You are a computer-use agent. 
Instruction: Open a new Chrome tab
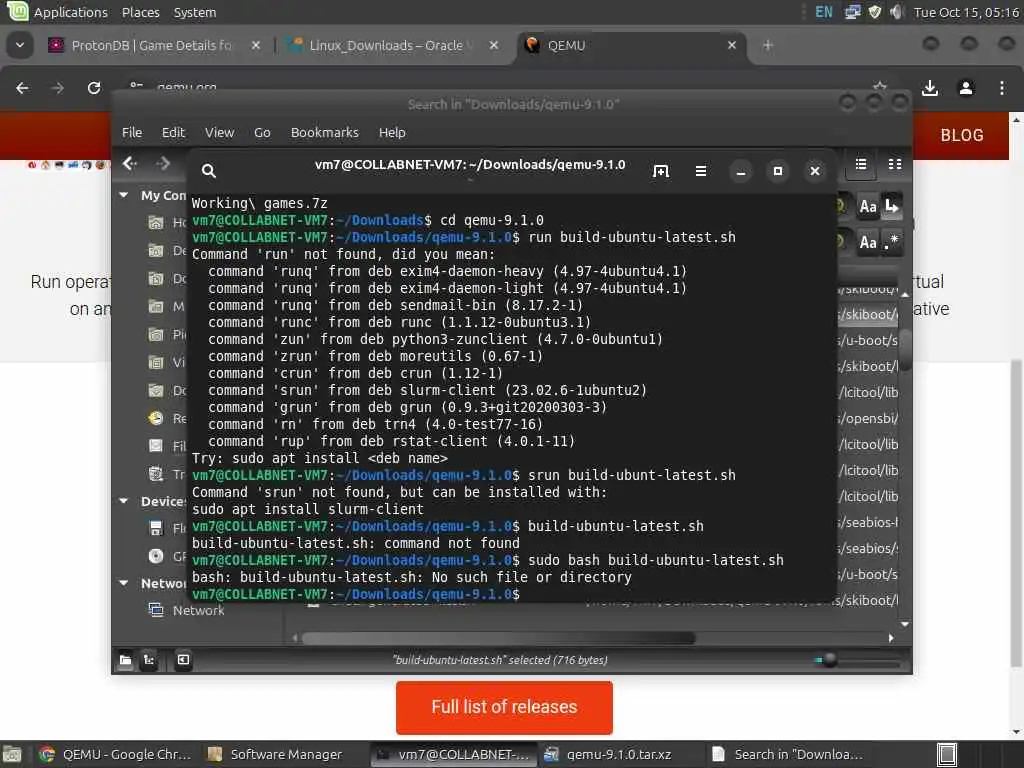click(x=768, y=45)
